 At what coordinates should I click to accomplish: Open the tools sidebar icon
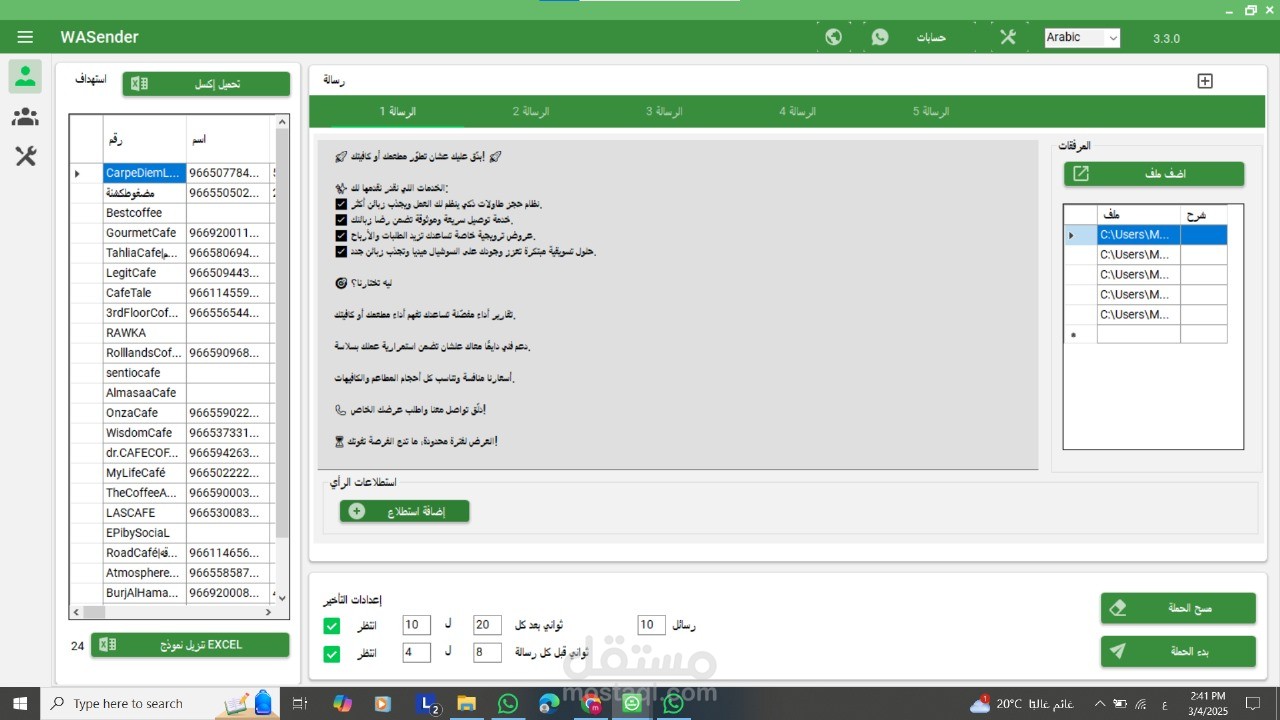tap(25, 156)
